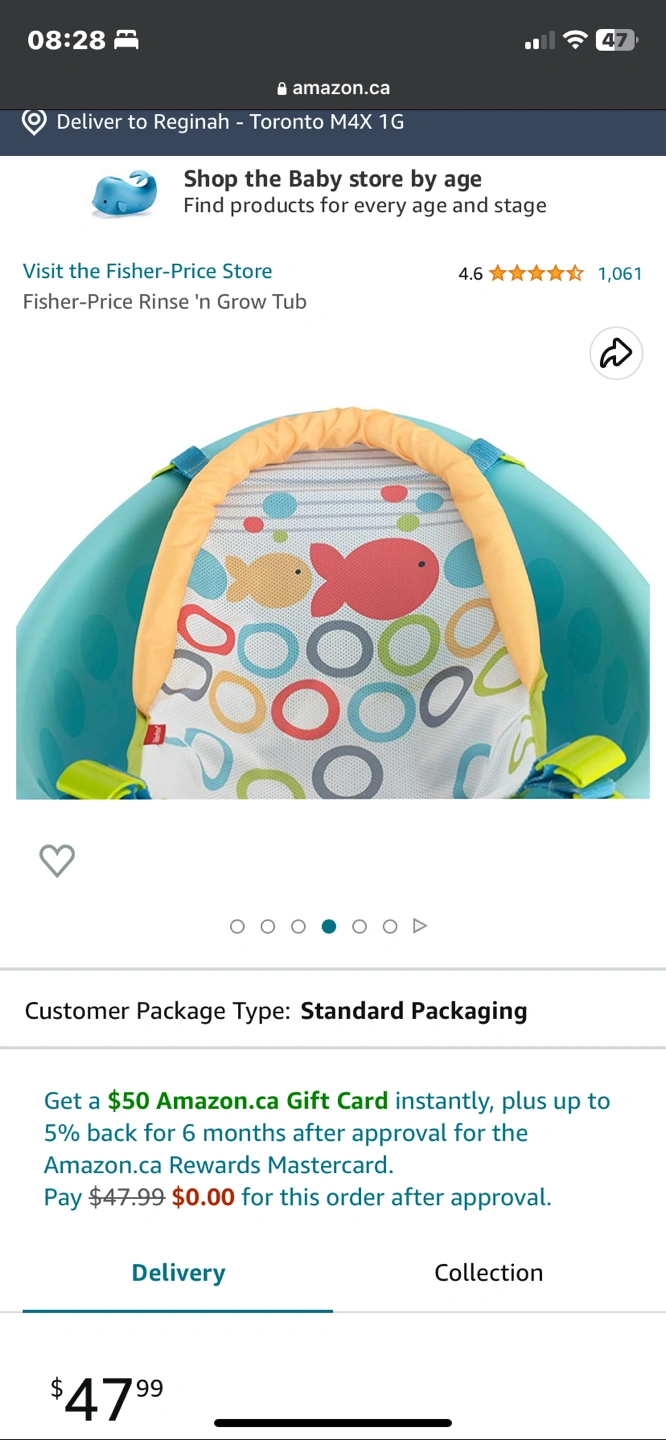Select the sixth image carousel dot
Screen dimensions: 666x1440
coord(390,926)
